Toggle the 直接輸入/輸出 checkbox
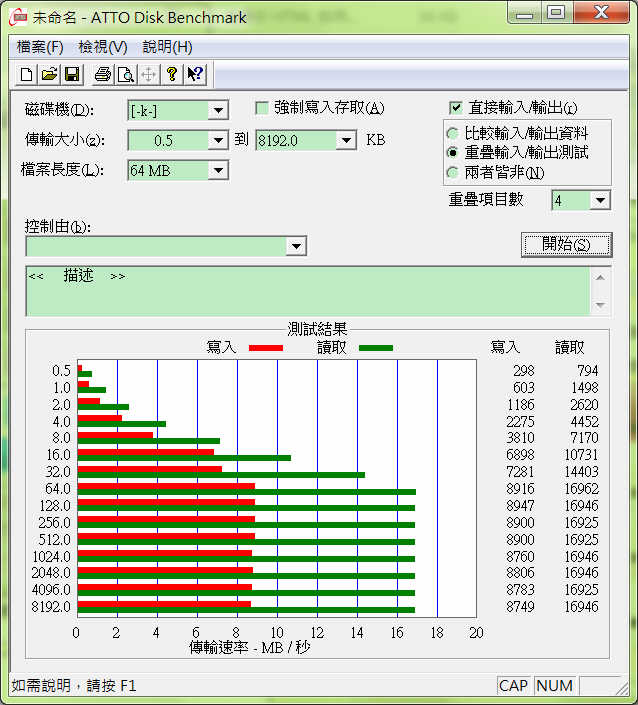 (455, 108)
